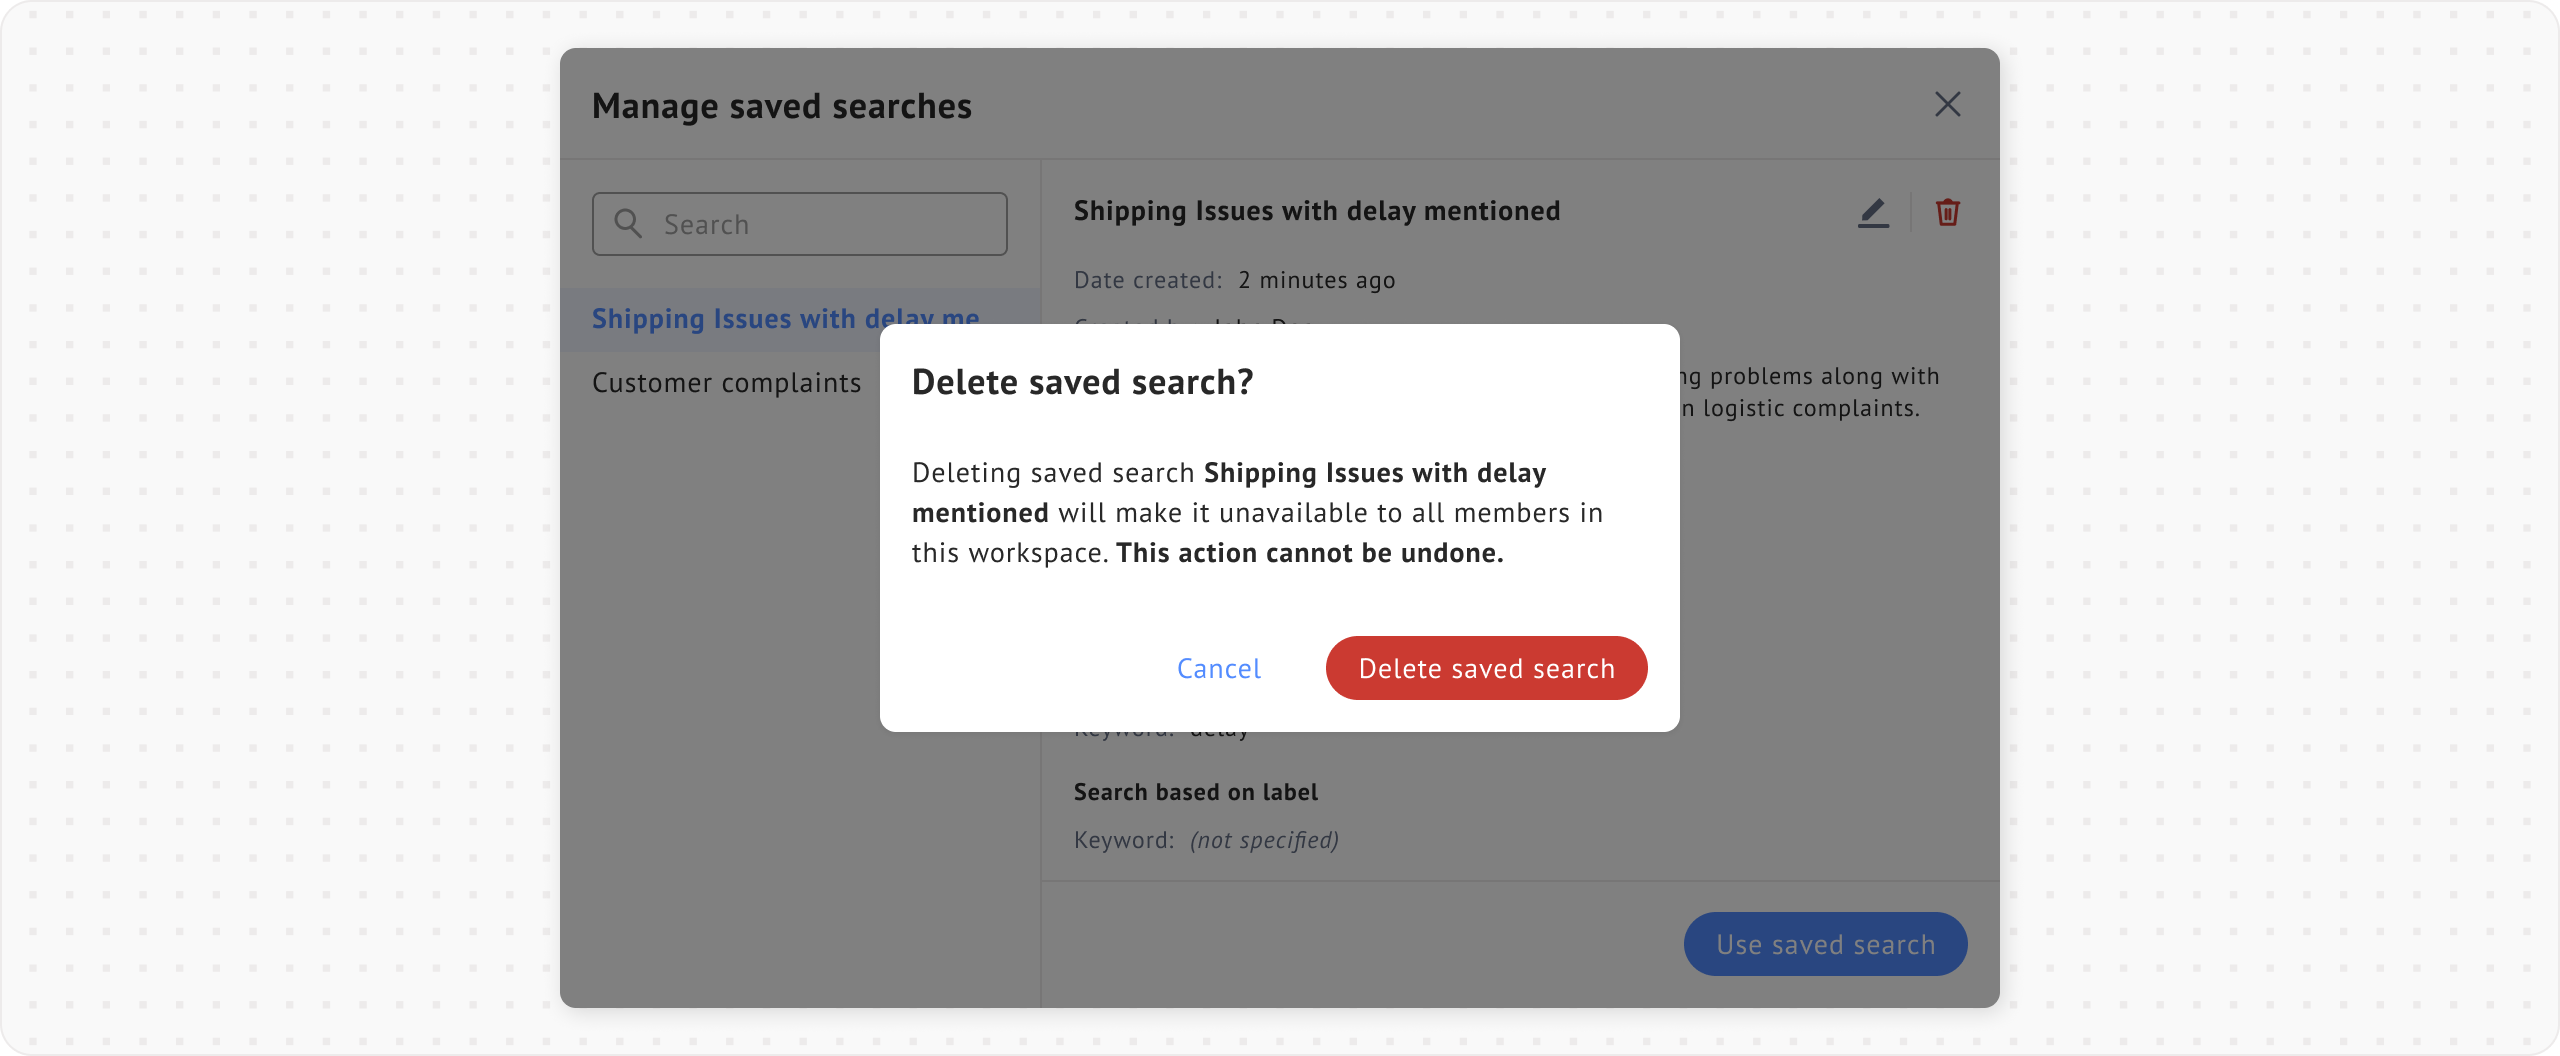Click the details panel Shipping Issues heading
The width and height of the screenshot is (2560, 1056).
coord(1316,211)
